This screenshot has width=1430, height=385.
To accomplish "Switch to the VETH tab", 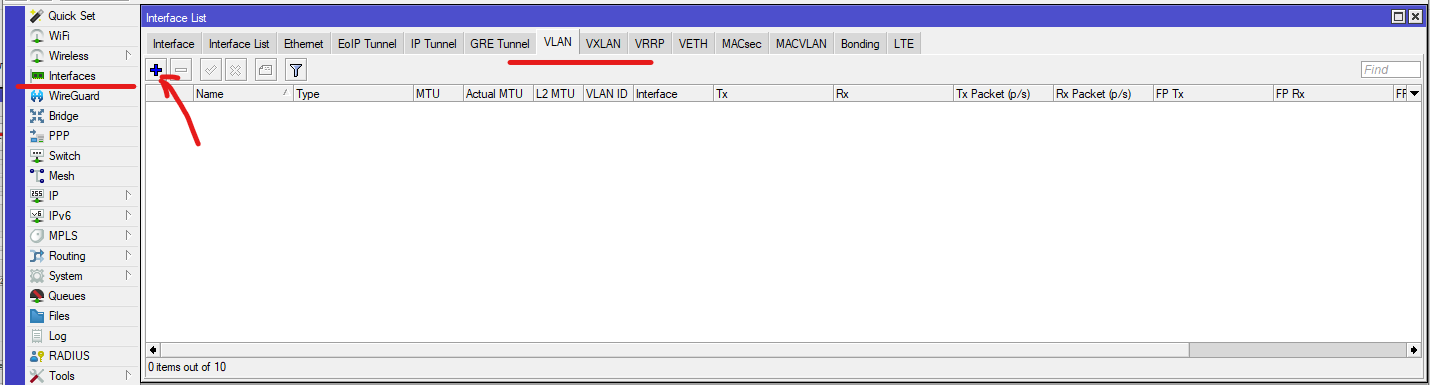I will point(693,44).
